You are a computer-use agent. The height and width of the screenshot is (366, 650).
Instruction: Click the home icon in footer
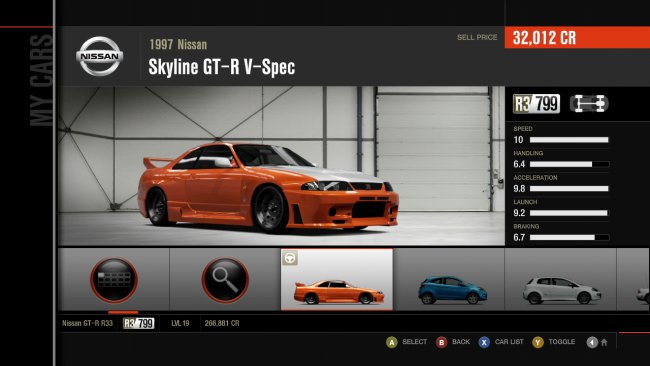click(x=604, y=342)
